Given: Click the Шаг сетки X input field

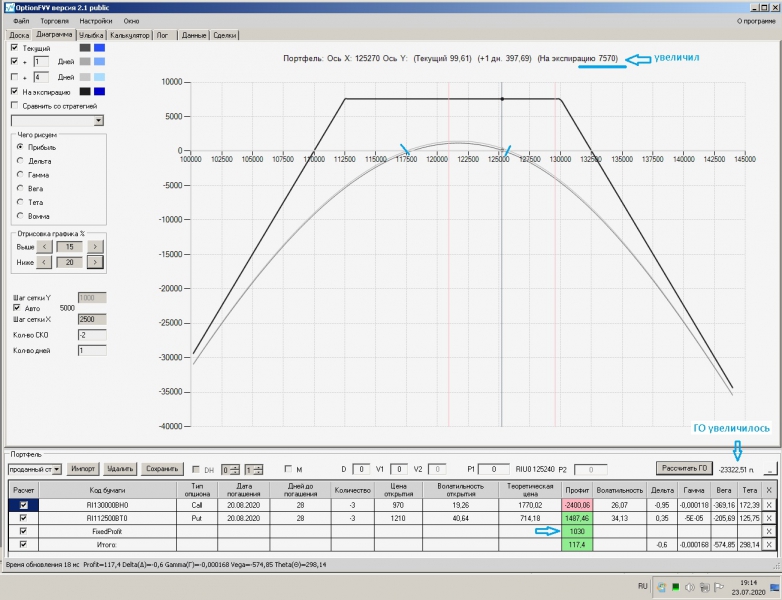Looking at the screenshot, I should pos(91,318).
